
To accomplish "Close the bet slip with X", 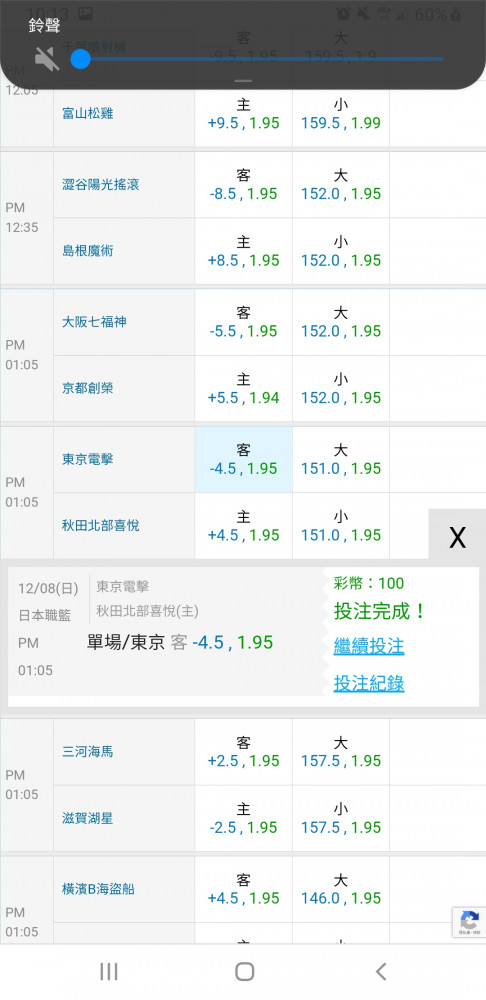I will coord(457,538).
